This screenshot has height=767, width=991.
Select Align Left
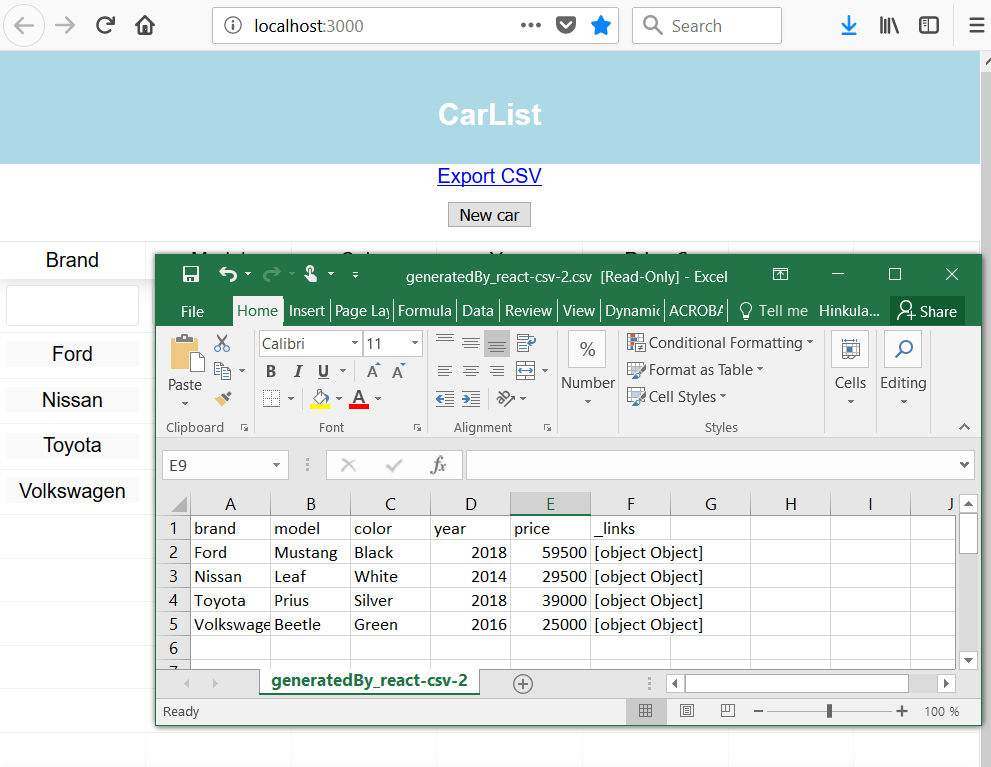pyautogui.click(x=445, y=371)
